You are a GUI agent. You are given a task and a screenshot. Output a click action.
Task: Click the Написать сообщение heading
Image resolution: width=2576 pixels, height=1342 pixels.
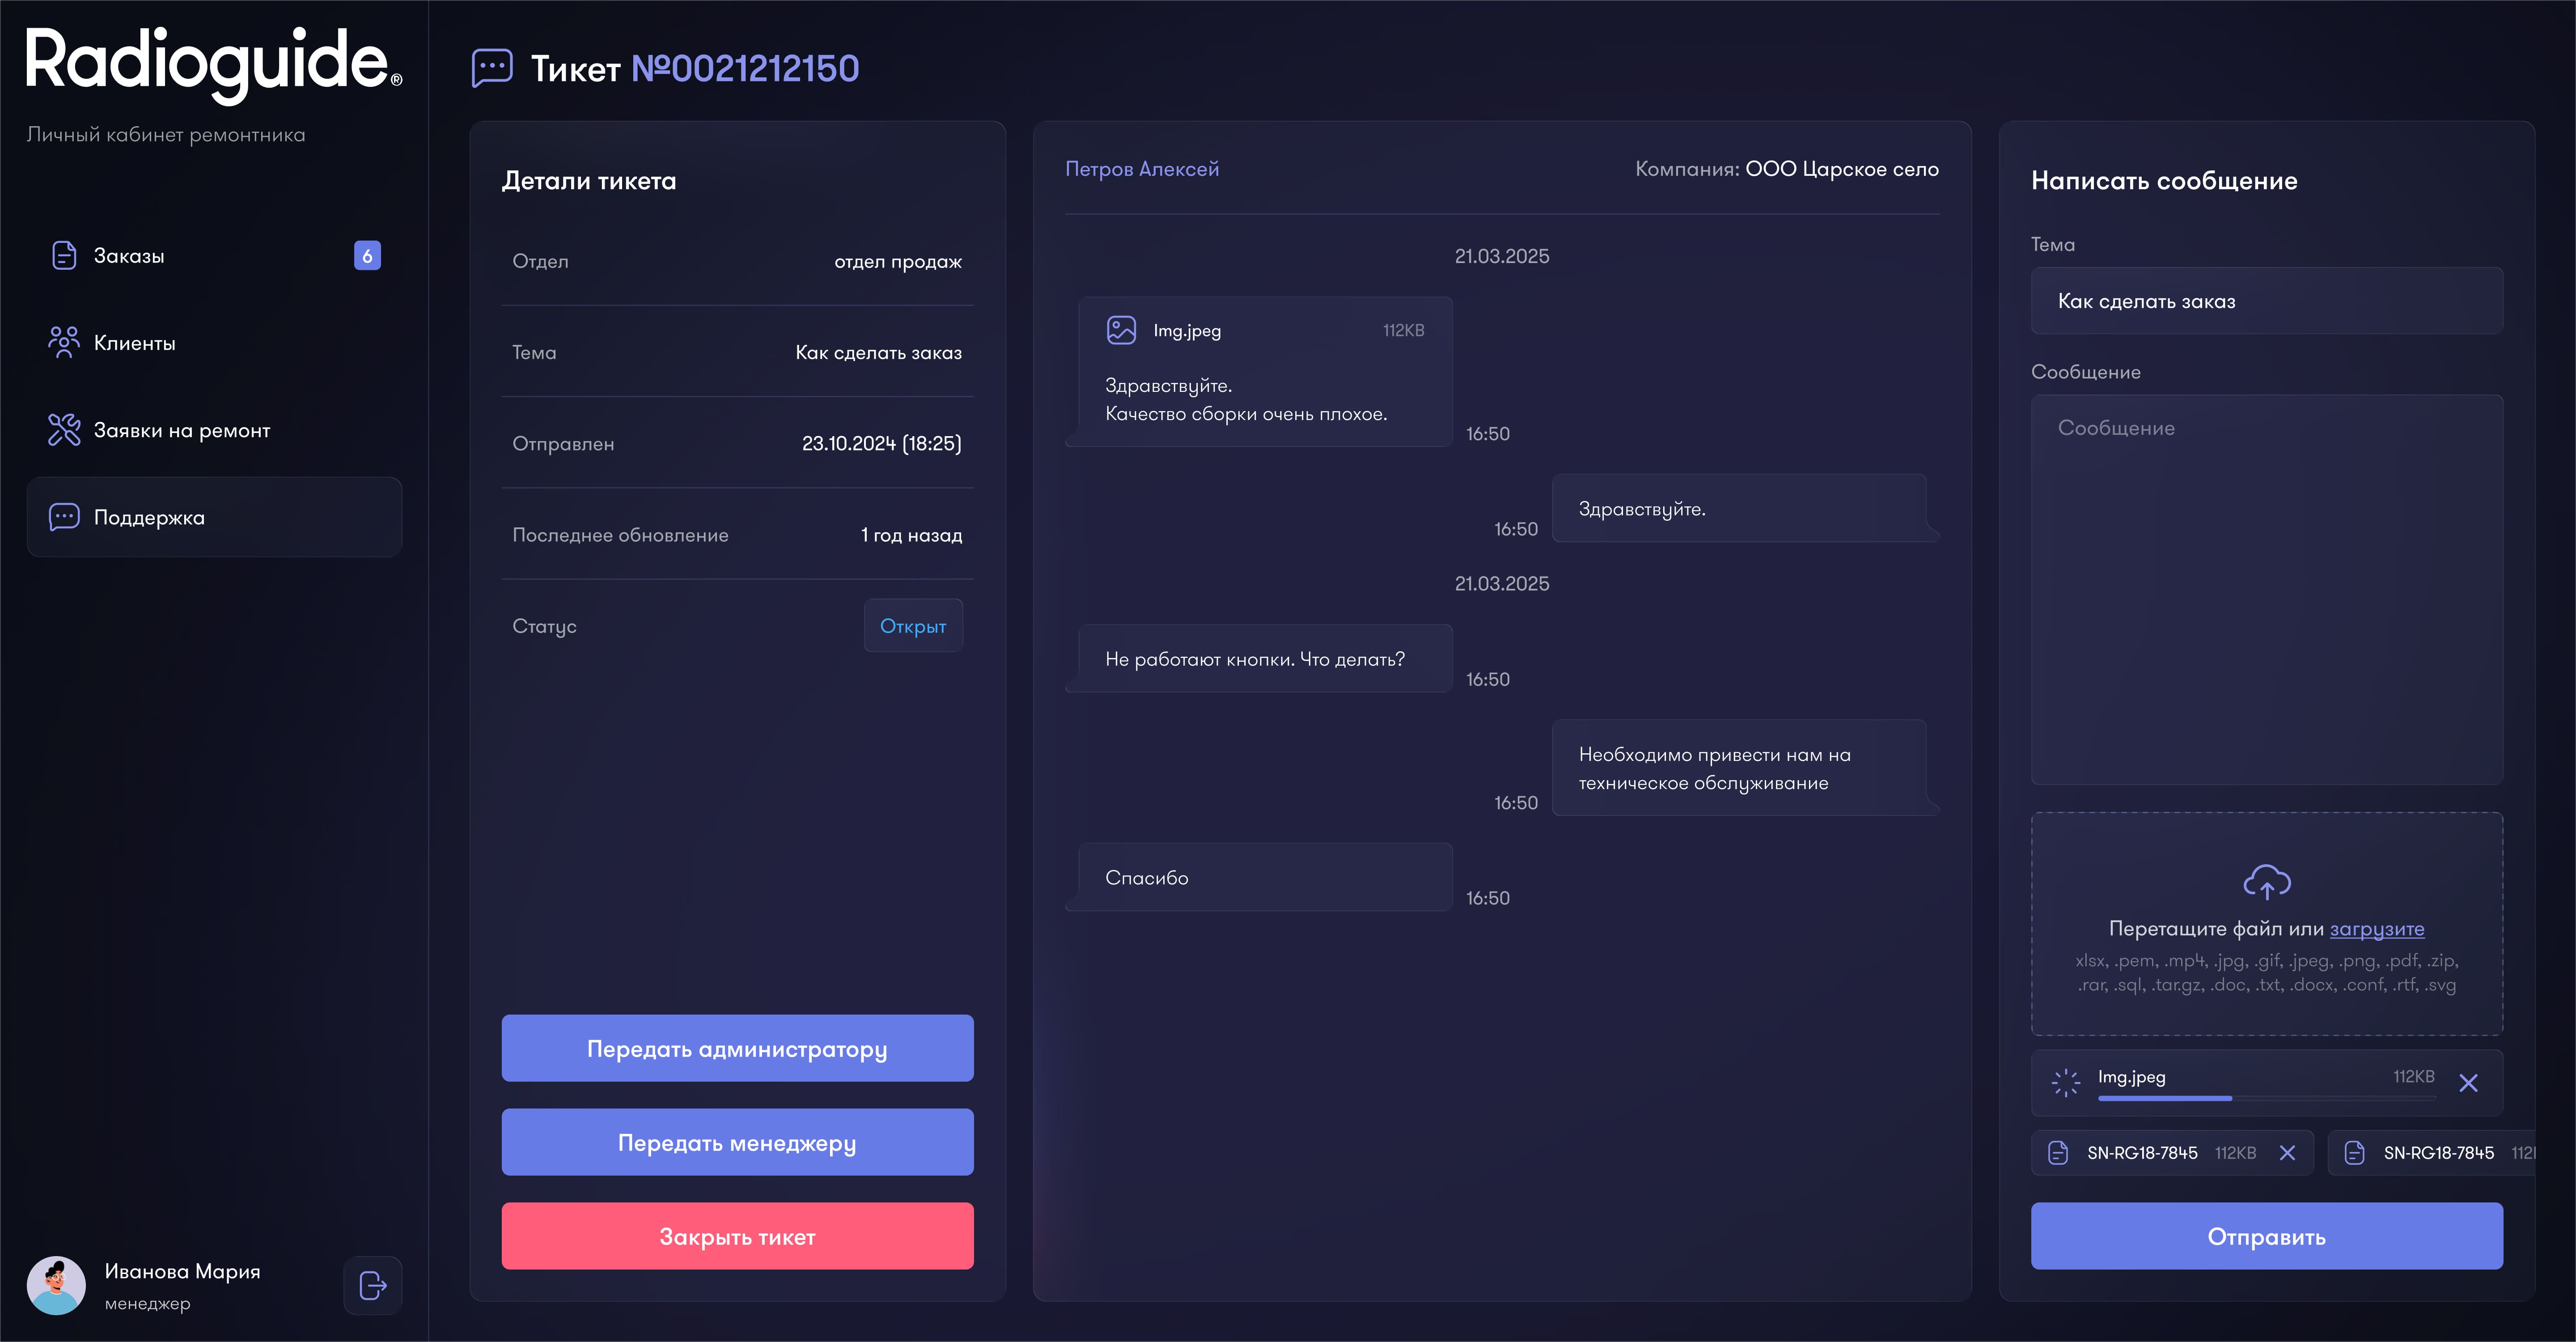2164,181
